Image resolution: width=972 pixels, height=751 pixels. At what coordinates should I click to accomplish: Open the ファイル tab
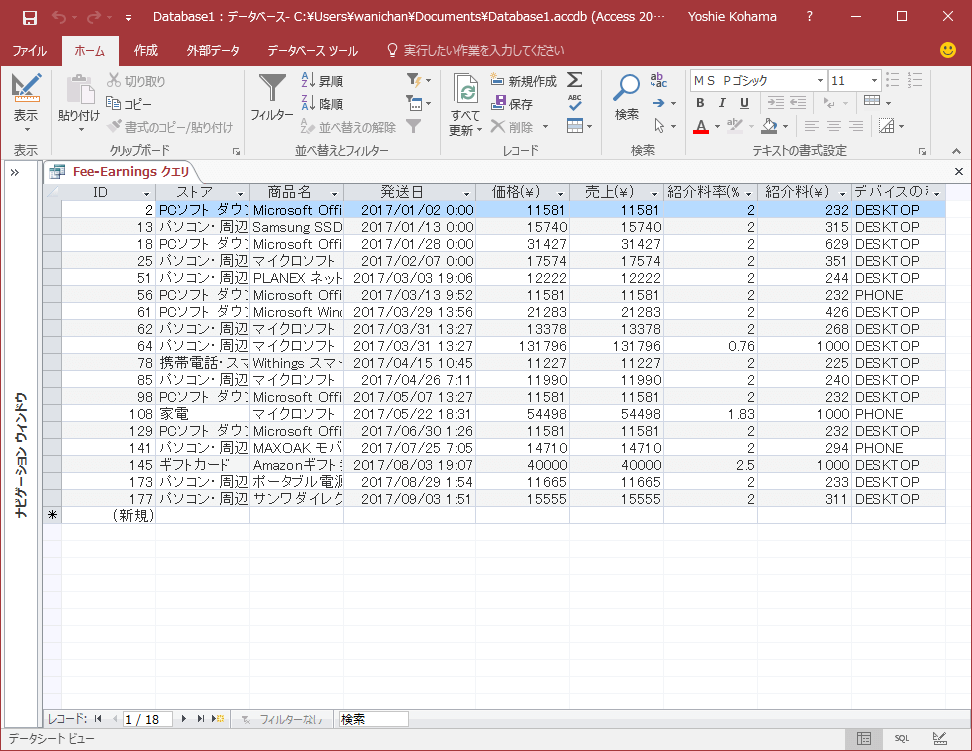coord(29,51)
